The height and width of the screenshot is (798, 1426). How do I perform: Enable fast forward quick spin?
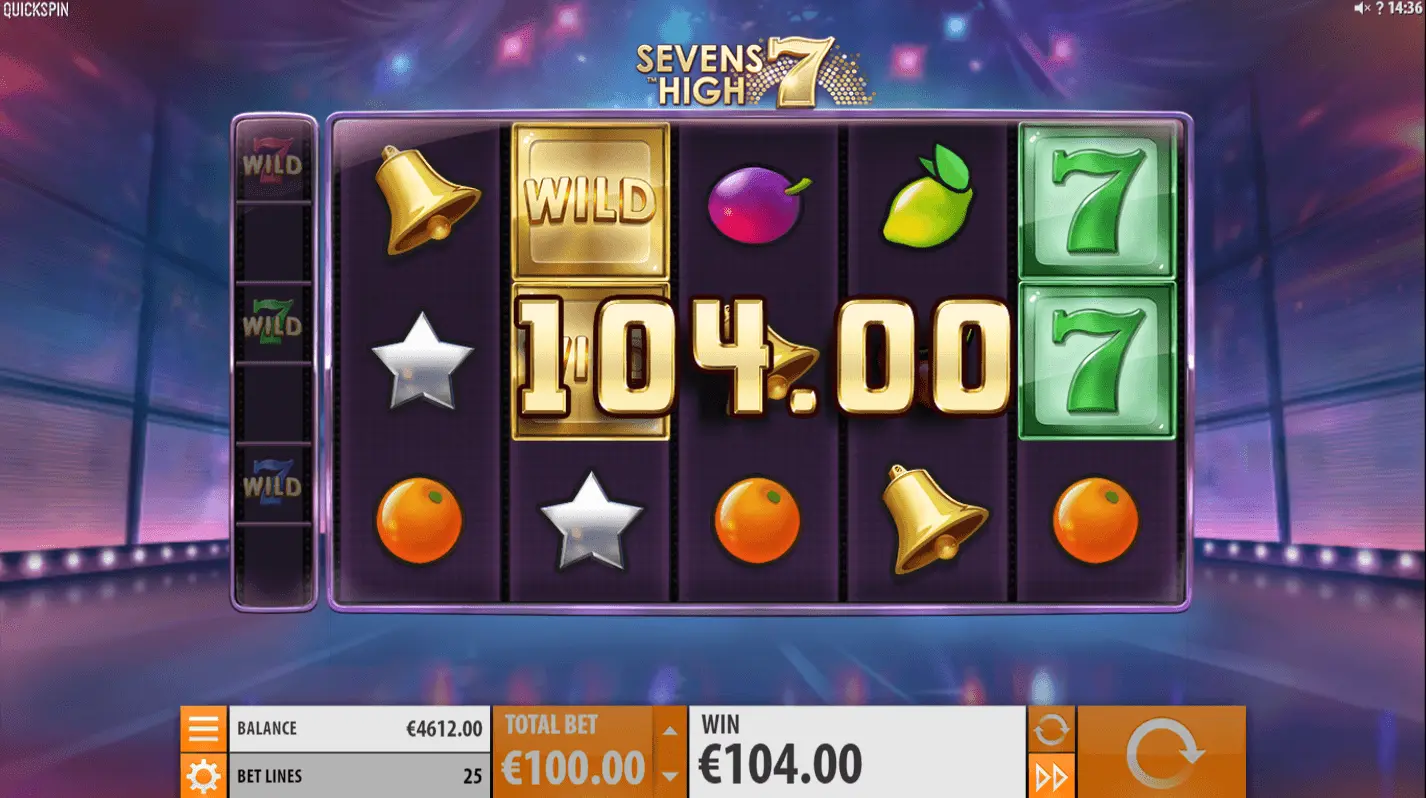pos(1051,776)
